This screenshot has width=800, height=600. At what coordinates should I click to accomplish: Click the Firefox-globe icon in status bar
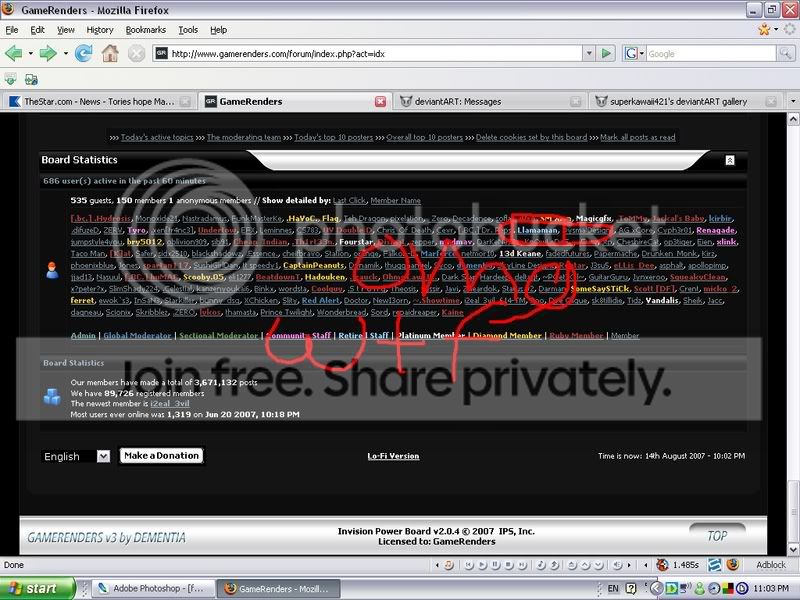point(733,564)
